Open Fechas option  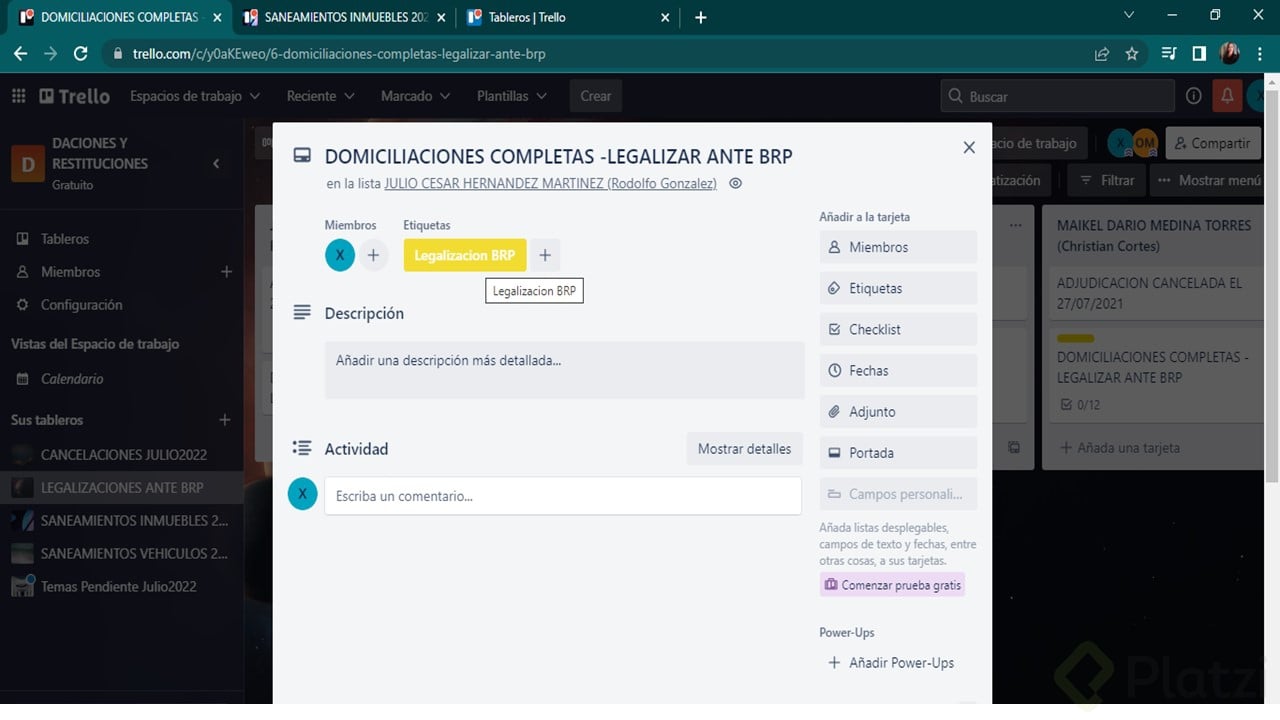(898, 370)
